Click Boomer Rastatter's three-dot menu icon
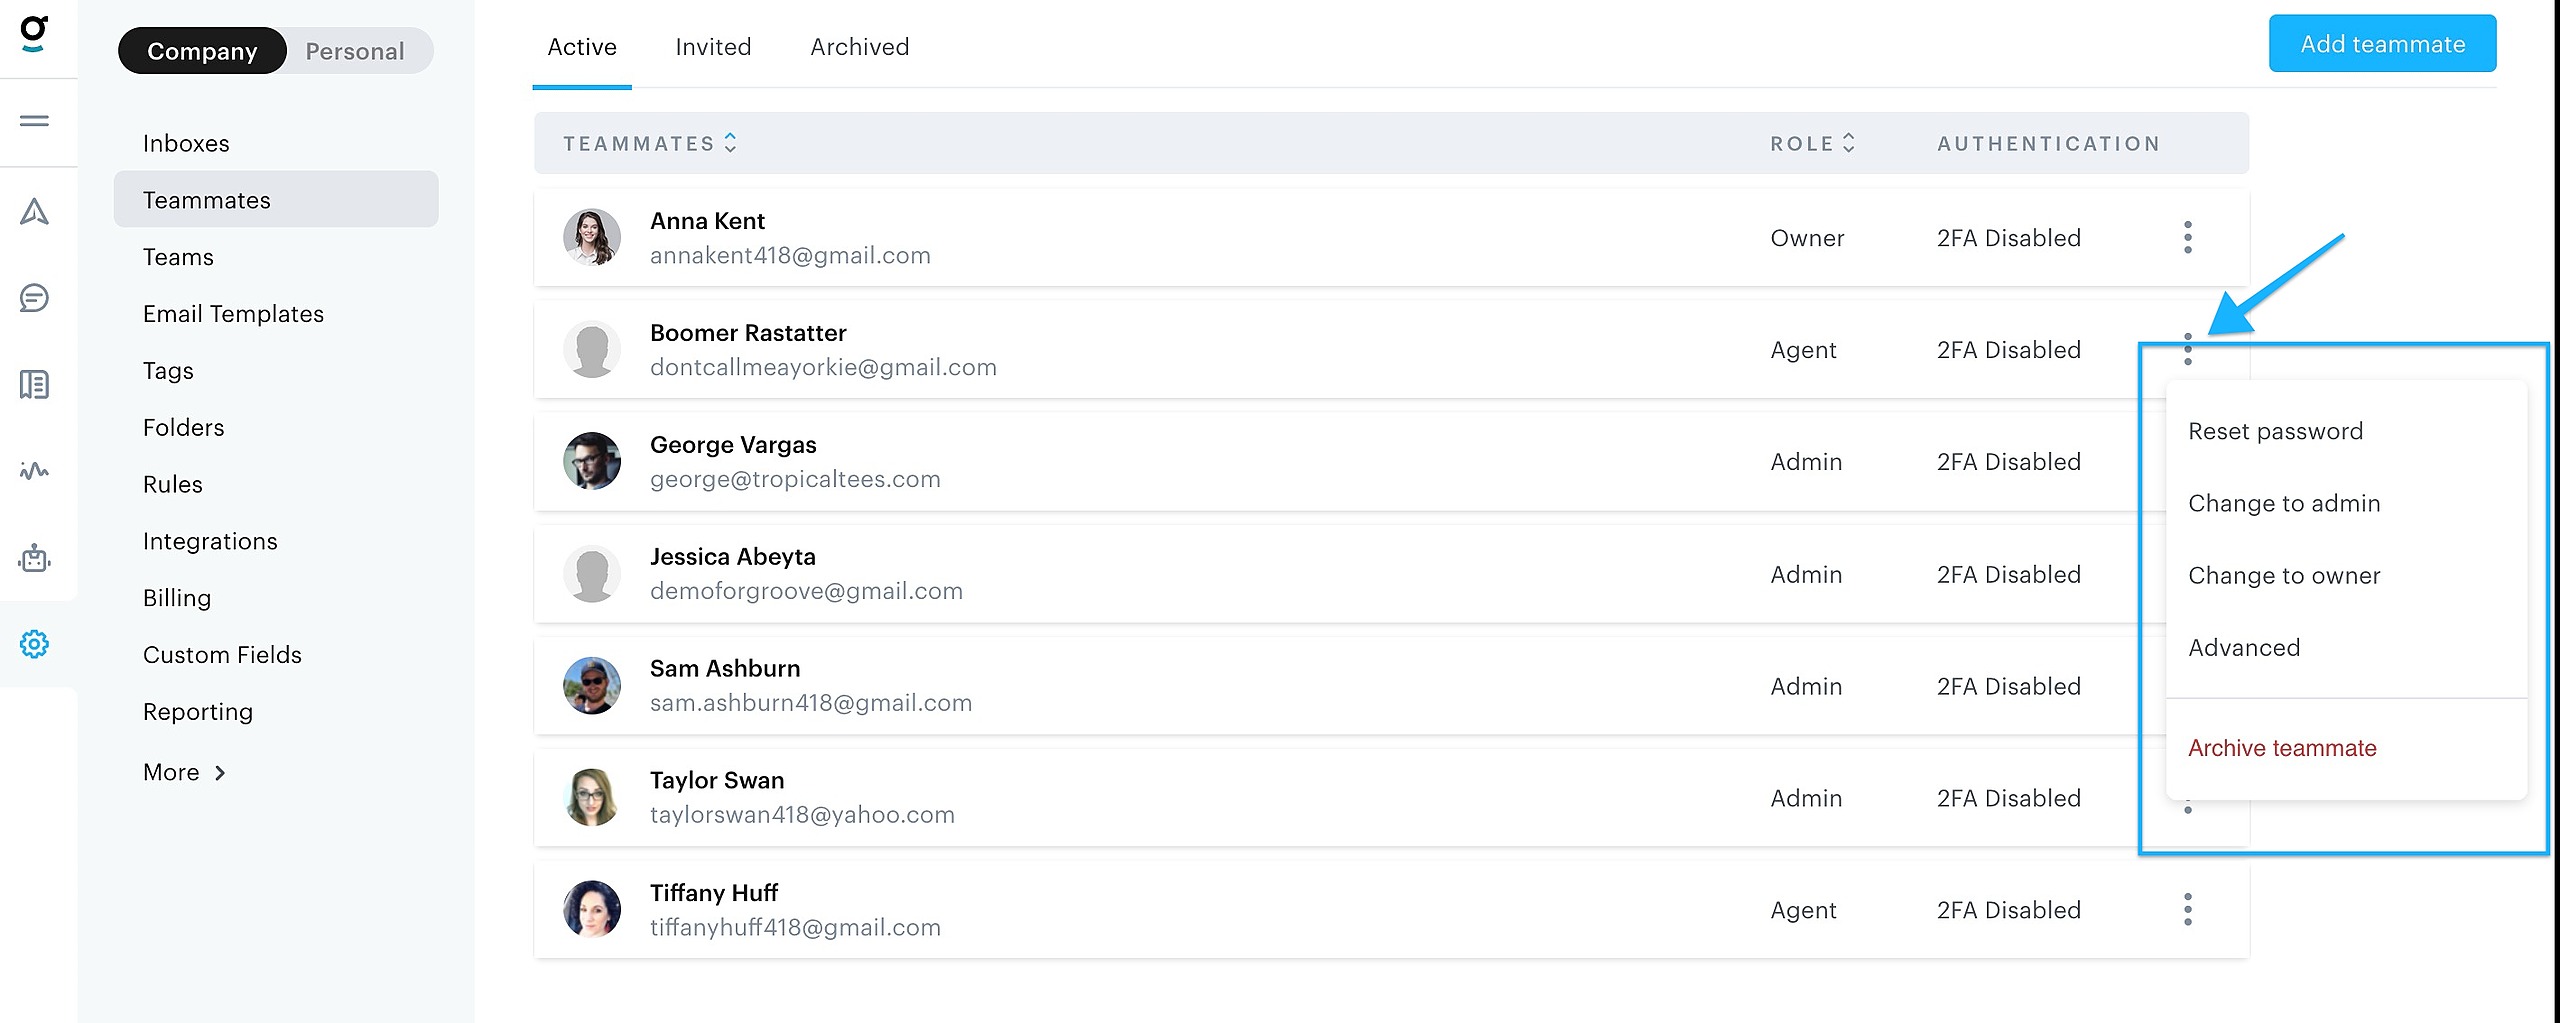The width and height of the screenshot is (2560, 1023). [x=2188, y=349]
